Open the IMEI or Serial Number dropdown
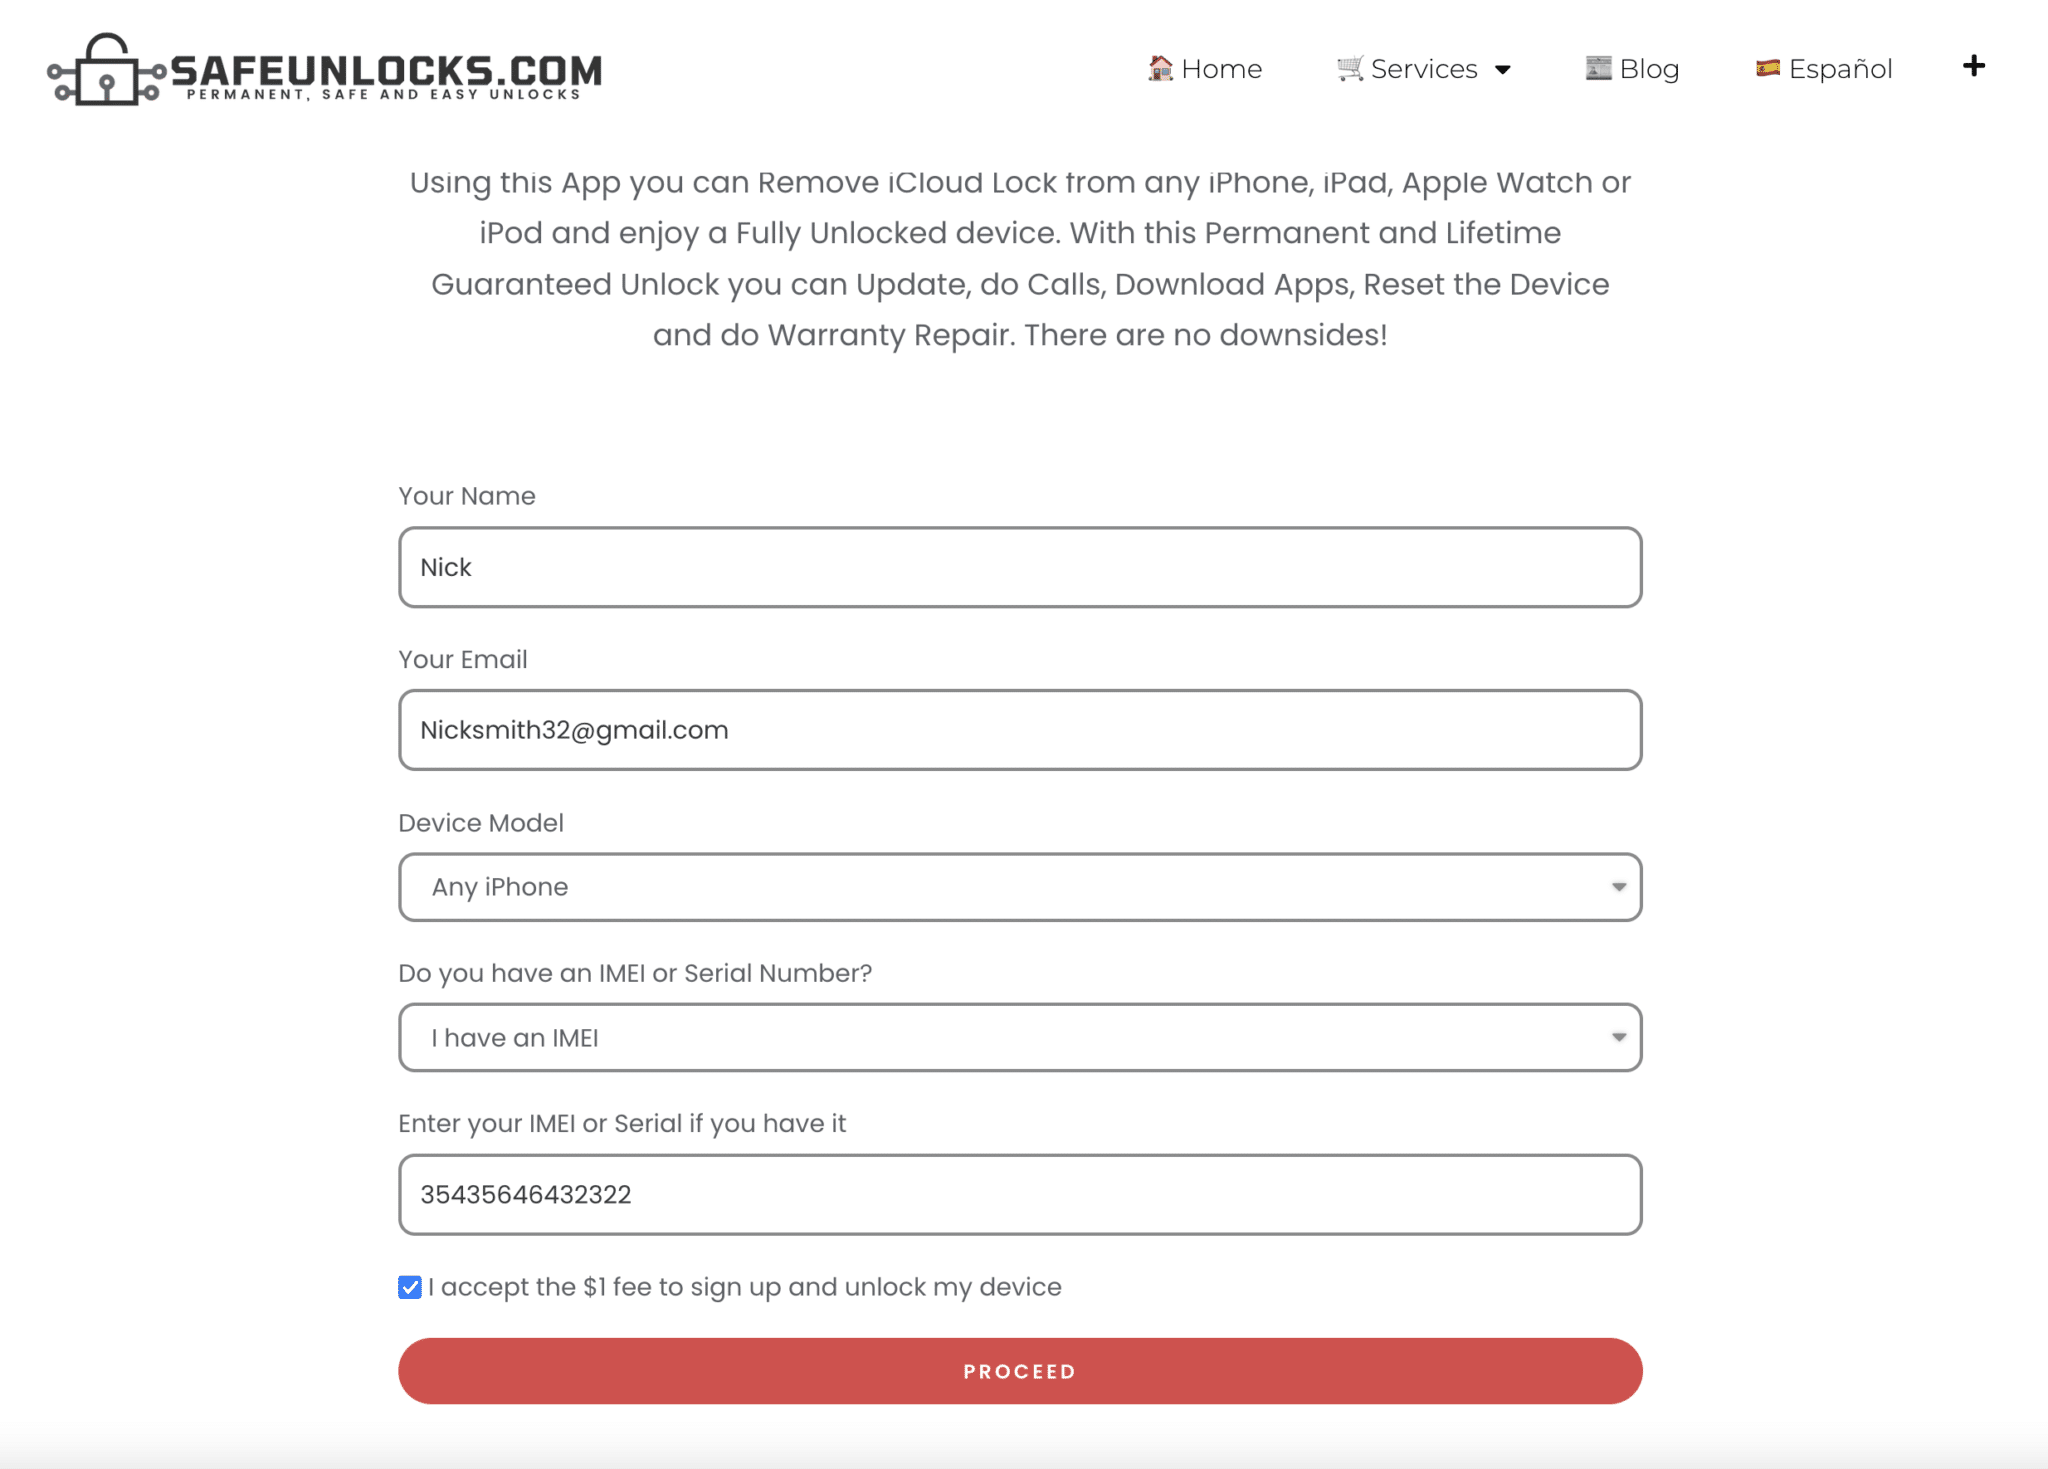Screen dimensions: 2048x1469 1020,1037
